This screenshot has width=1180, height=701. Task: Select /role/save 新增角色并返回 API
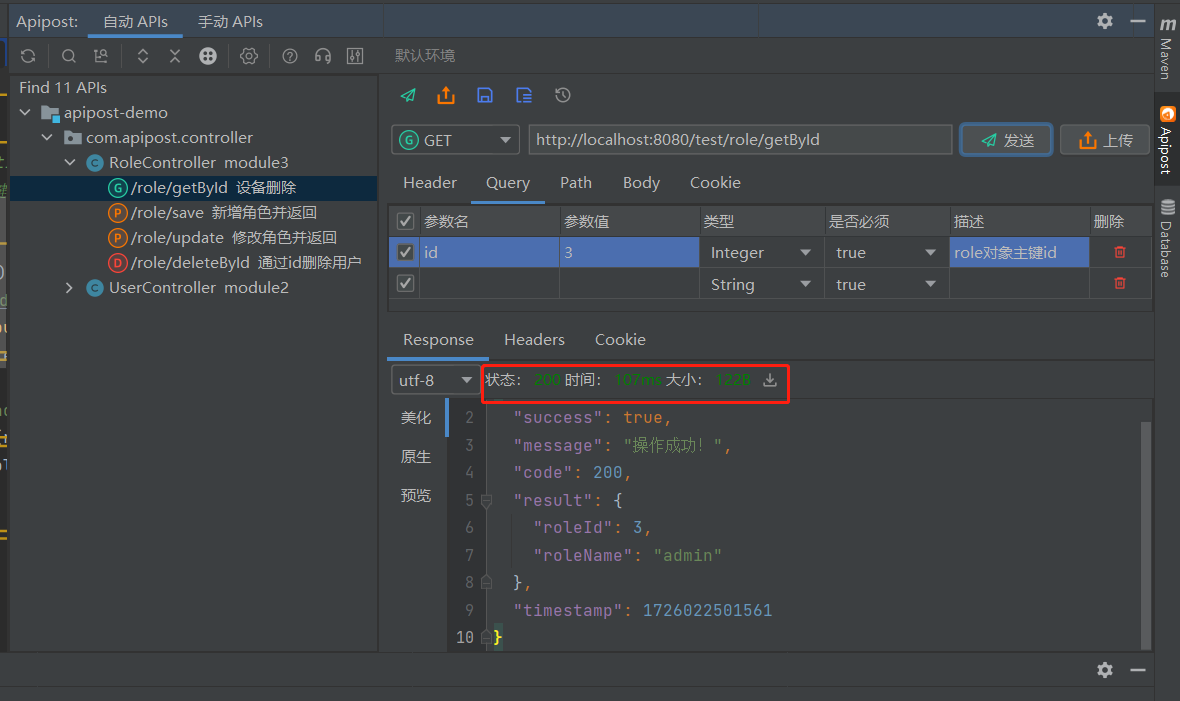click(213, 213)
